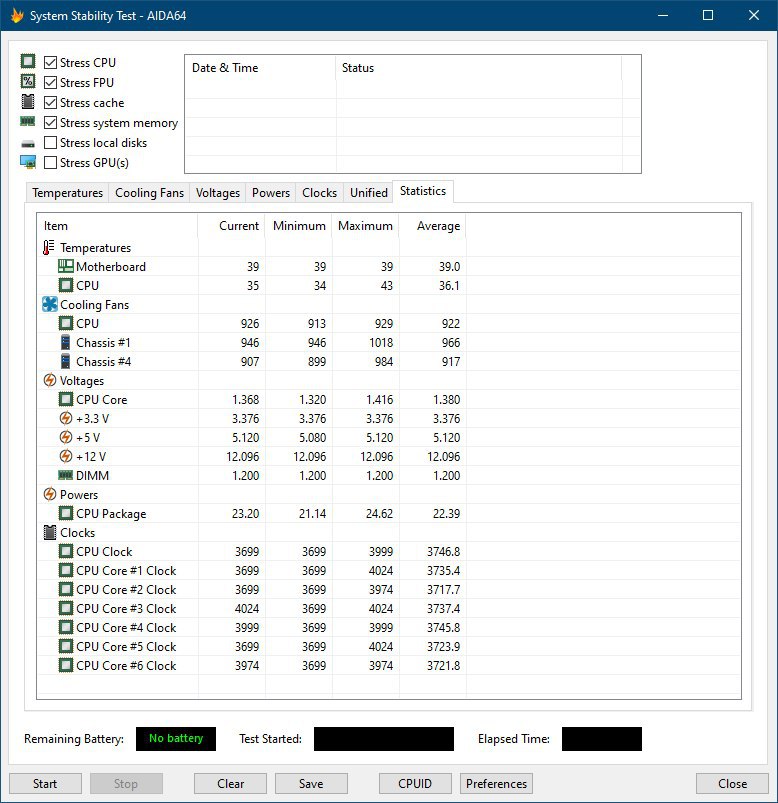The image size is (778, 803).
Task: Click the Item column header
Action: (x=117, y=226)
